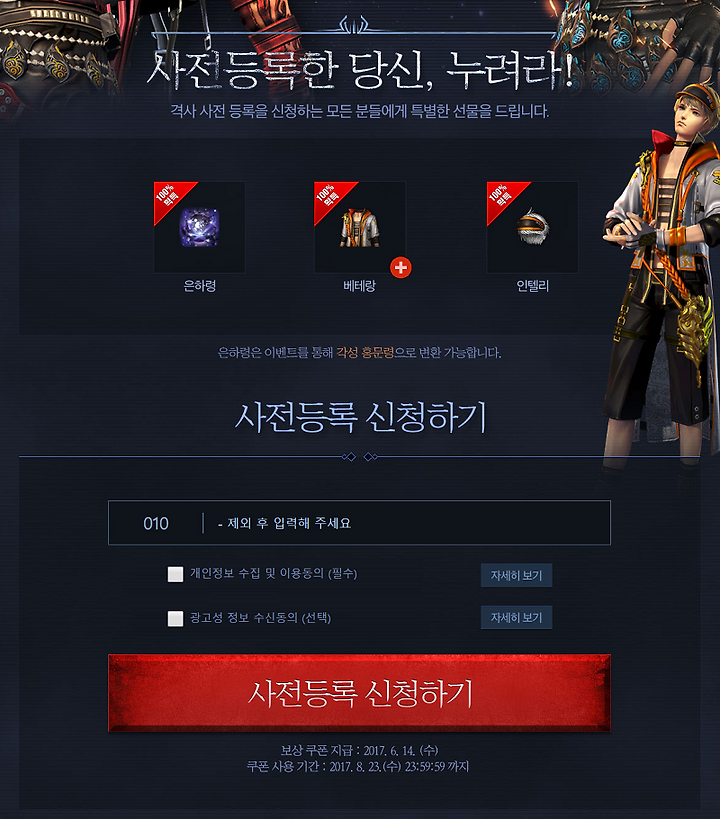Toggle consent via 개인정보 수집 label text
This screenshot has height=819, width=720.
click(273, 574)
